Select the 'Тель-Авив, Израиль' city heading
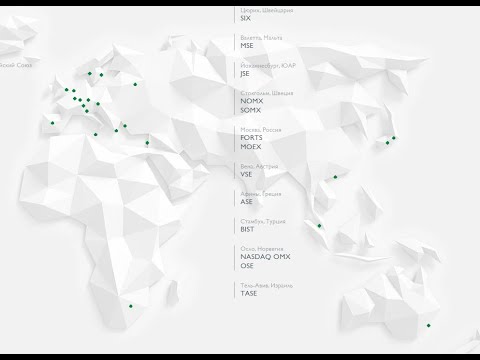This screenshot has height=360, width=480. click(x=266, y=286)
